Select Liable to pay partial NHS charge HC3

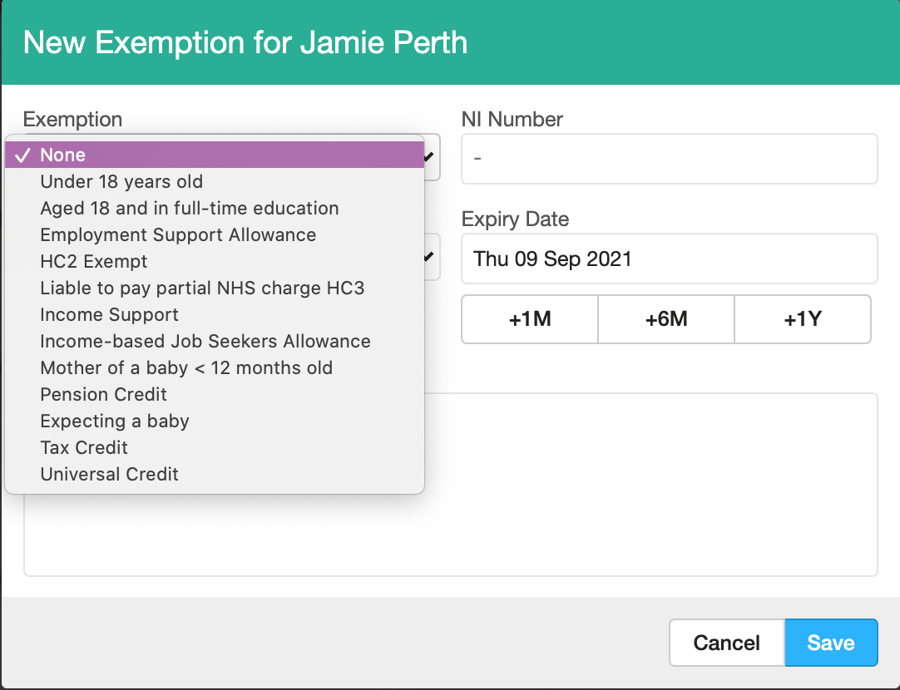(202, 288)
